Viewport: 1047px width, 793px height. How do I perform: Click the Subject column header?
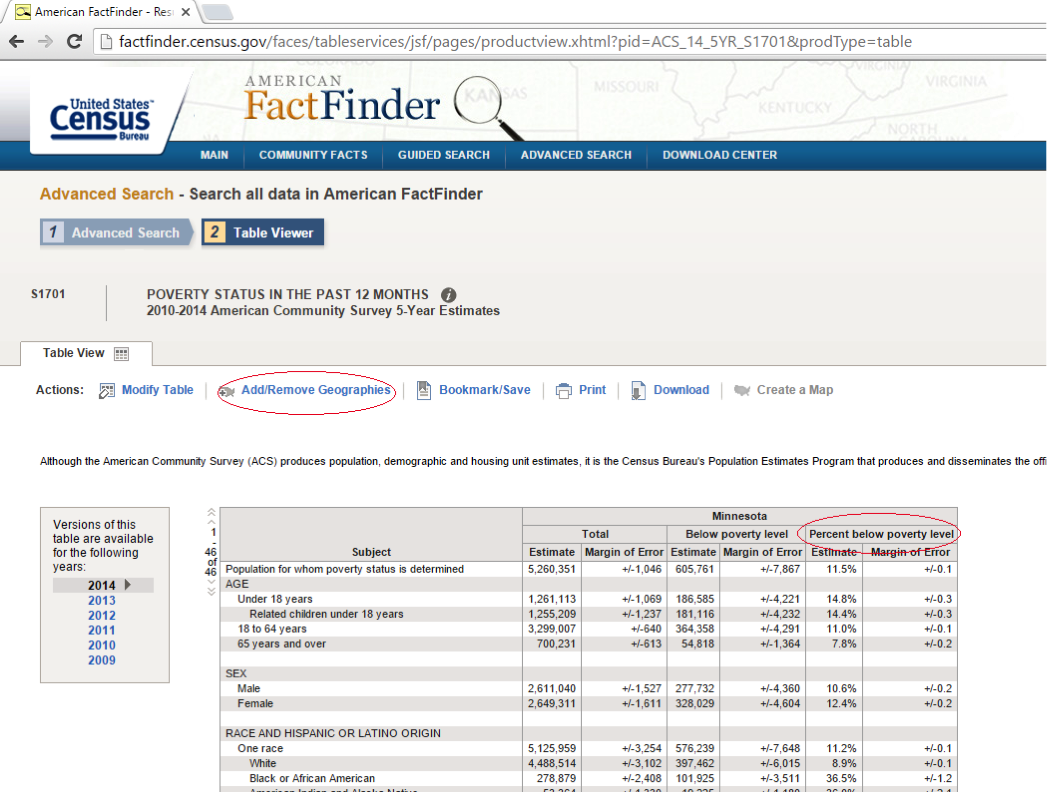click(371, 552)
